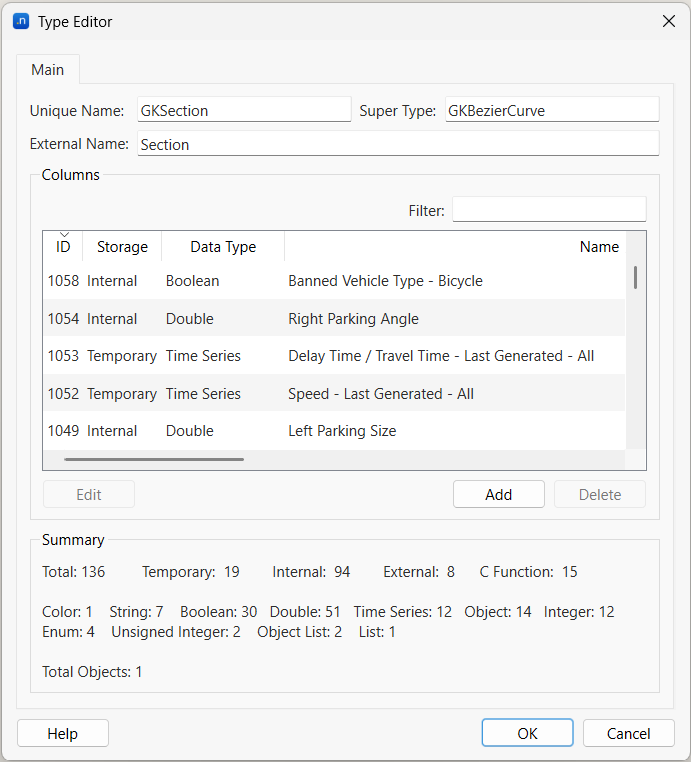
Task: Select the Right Parking Angle row
Action: pyautogui.click(x=334, y=318)
